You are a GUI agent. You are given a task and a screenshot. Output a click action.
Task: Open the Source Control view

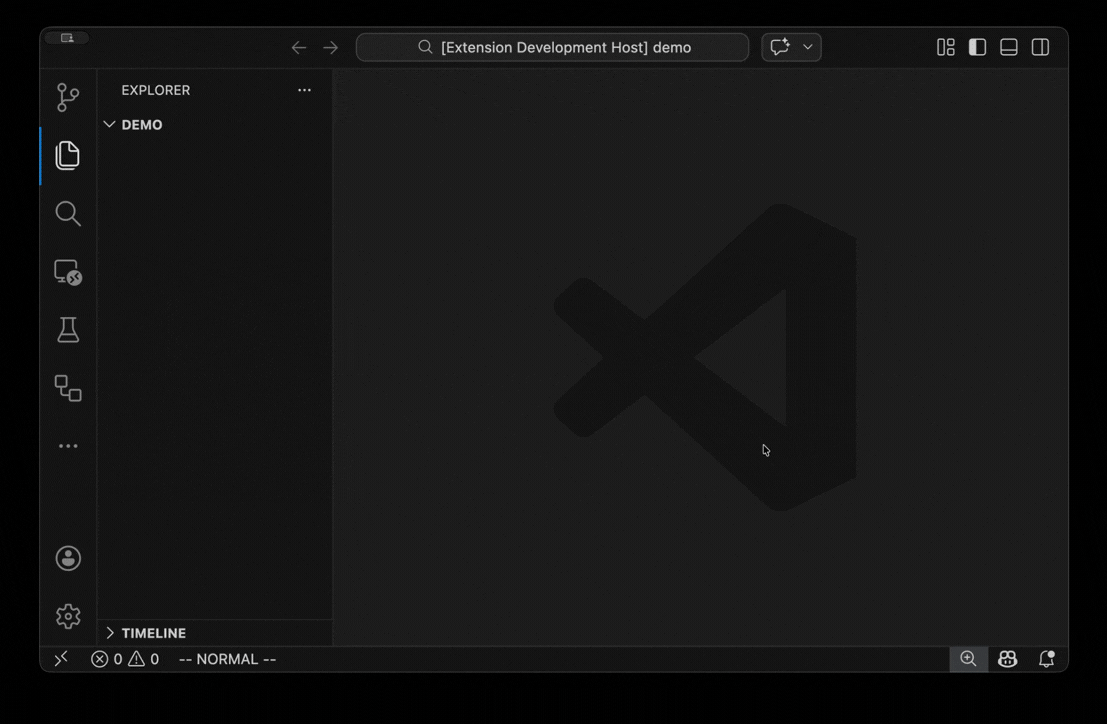coord(67,97)
